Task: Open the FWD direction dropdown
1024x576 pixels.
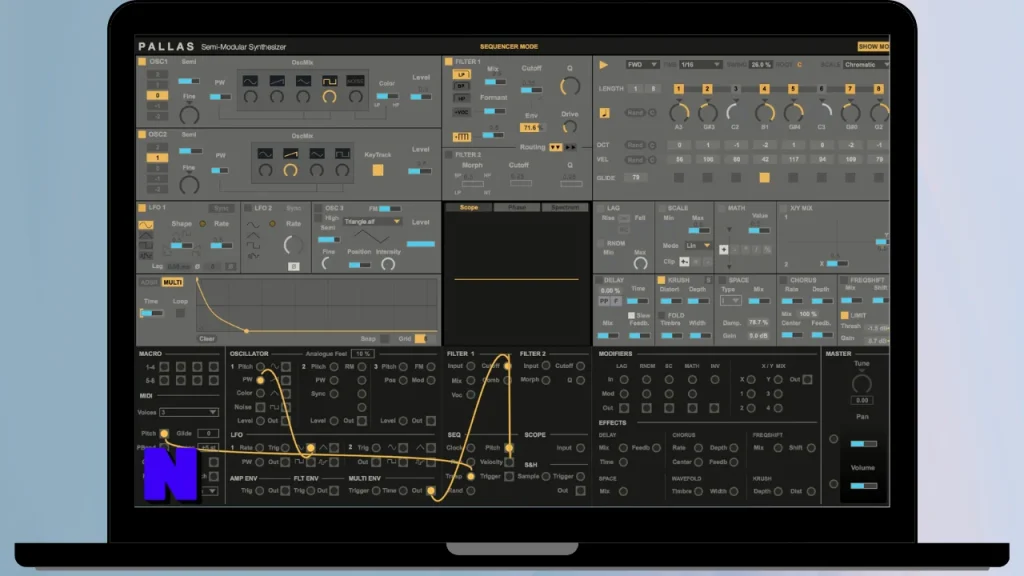Action: pyautogui.click(x=642, y=65)
